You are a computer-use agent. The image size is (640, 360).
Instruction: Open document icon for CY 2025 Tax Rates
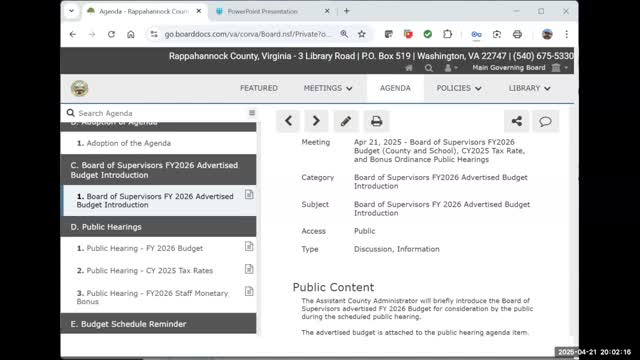249,269
